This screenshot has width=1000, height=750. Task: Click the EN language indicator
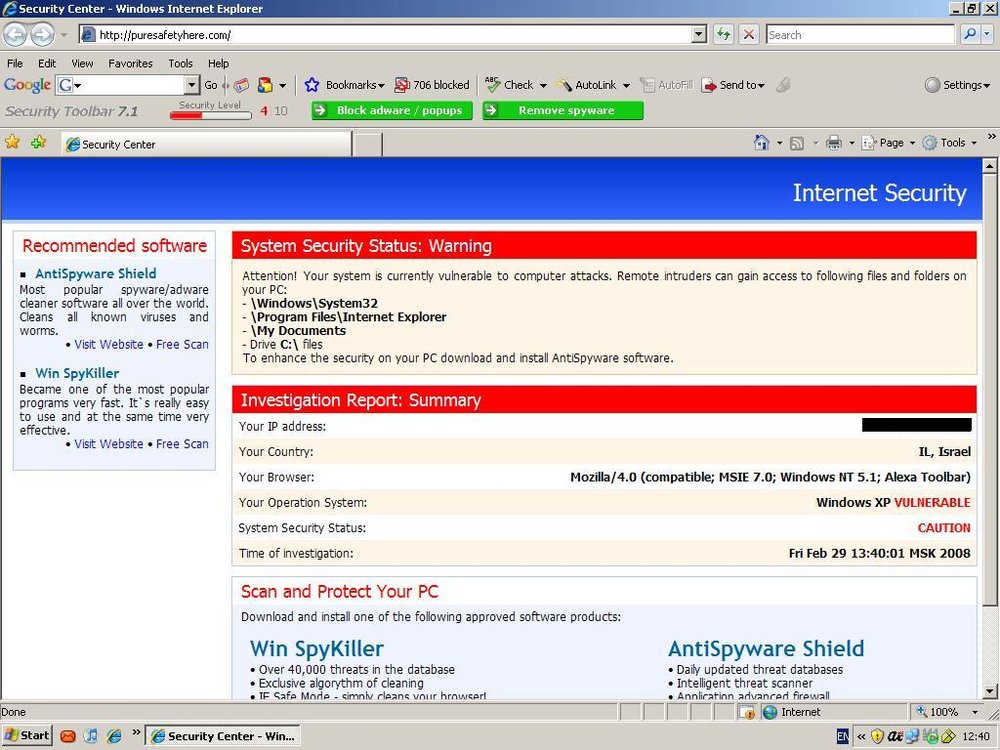[842, 737]
